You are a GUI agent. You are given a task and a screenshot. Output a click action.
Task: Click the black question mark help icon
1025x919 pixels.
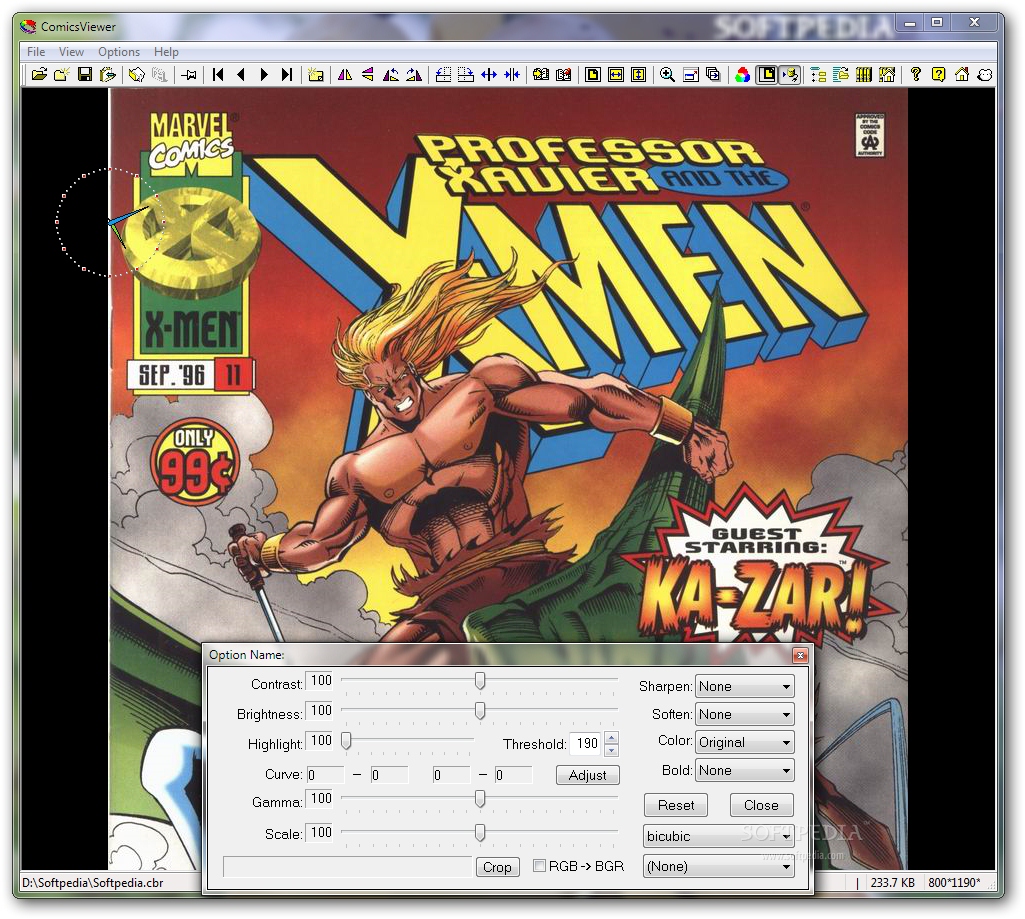[x=916, y=75]
